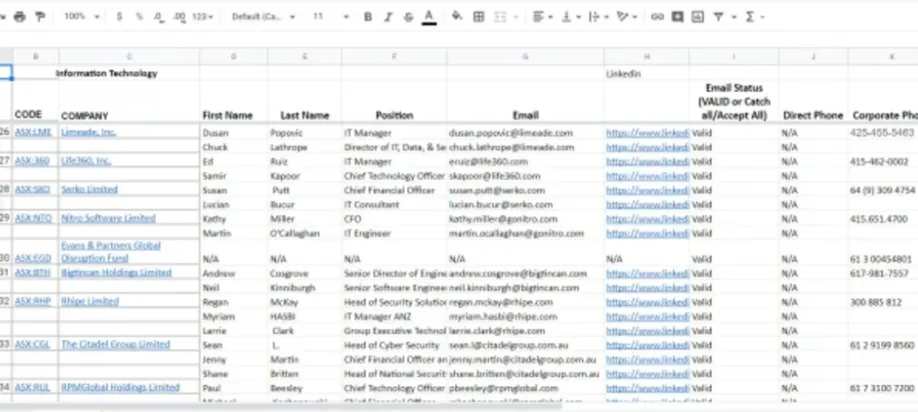918x412 pixels.
Task: Open the Limeade, Inc. company link
Action: 88,132
